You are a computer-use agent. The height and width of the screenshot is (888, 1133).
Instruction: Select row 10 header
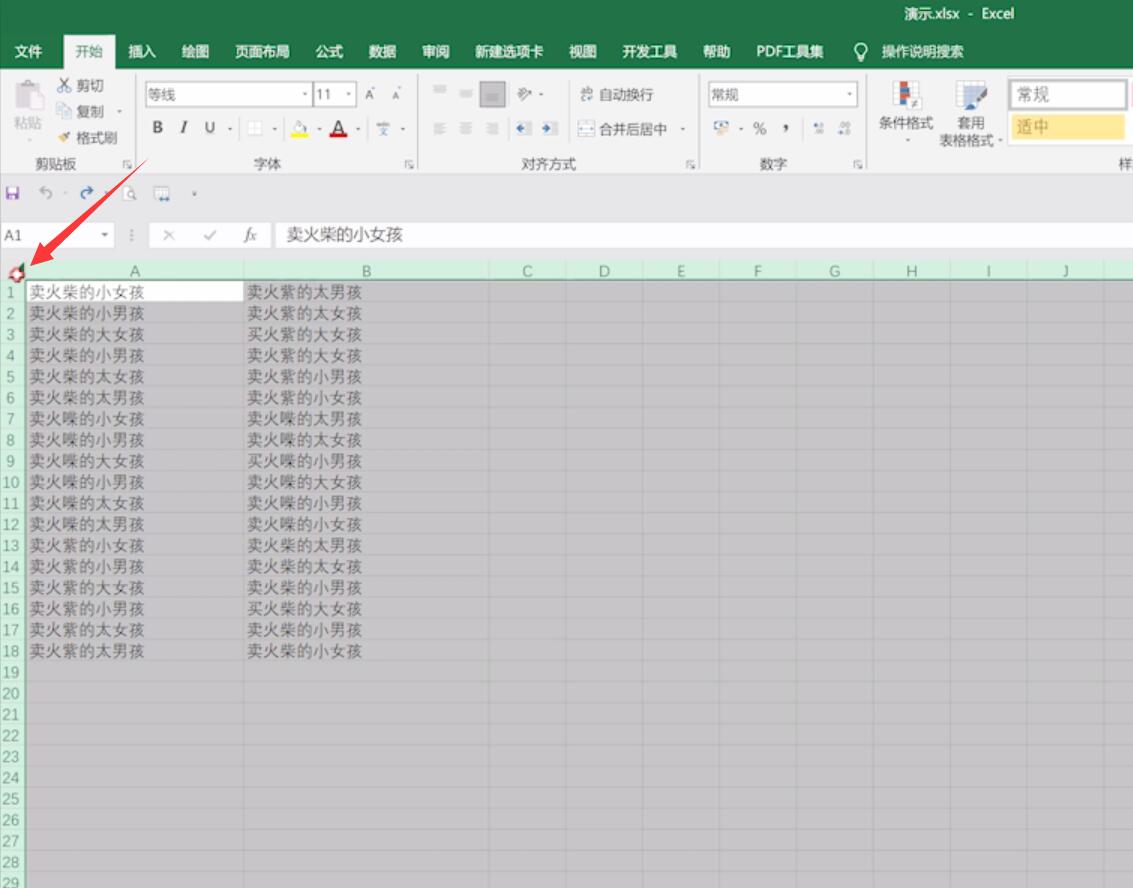tap(11, 482)
